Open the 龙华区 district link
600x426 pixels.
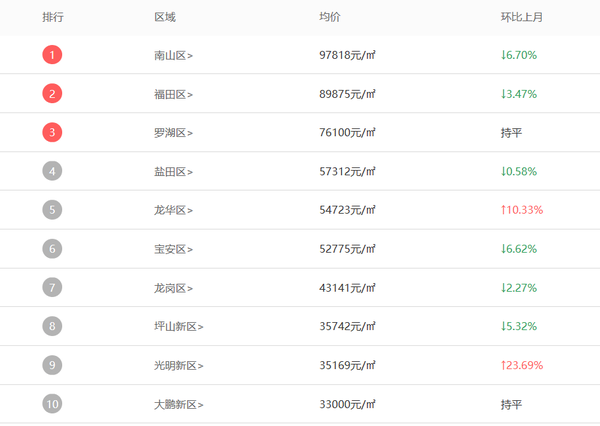point(173,210)
